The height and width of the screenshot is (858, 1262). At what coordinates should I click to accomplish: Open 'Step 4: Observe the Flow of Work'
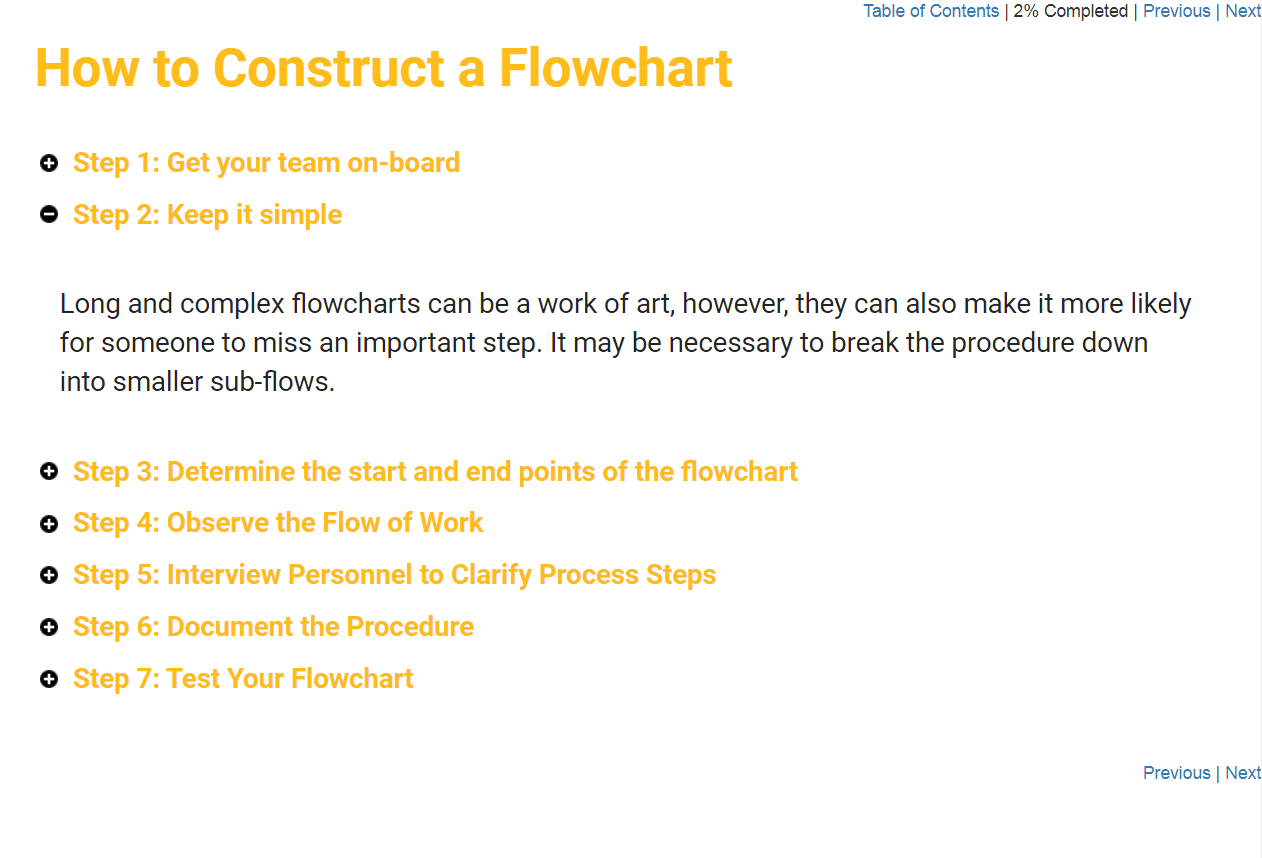(278, 522)
